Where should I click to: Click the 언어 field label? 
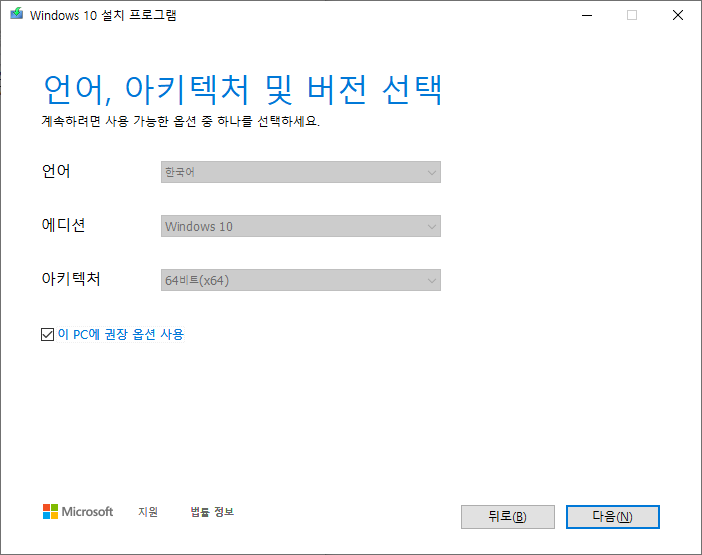click(56, 171)
